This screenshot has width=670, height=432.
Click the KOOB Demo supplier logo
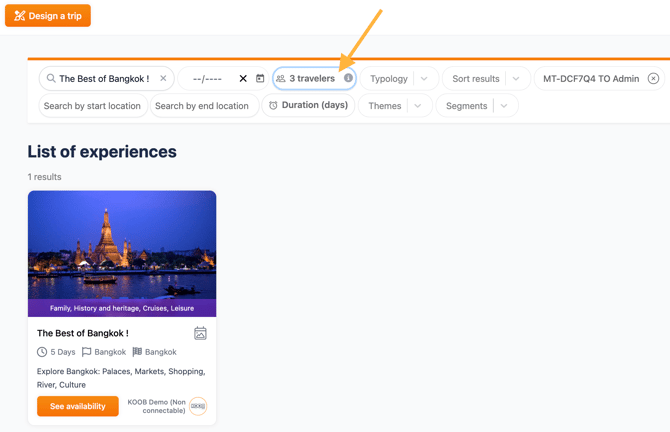[x=198, y=406]
